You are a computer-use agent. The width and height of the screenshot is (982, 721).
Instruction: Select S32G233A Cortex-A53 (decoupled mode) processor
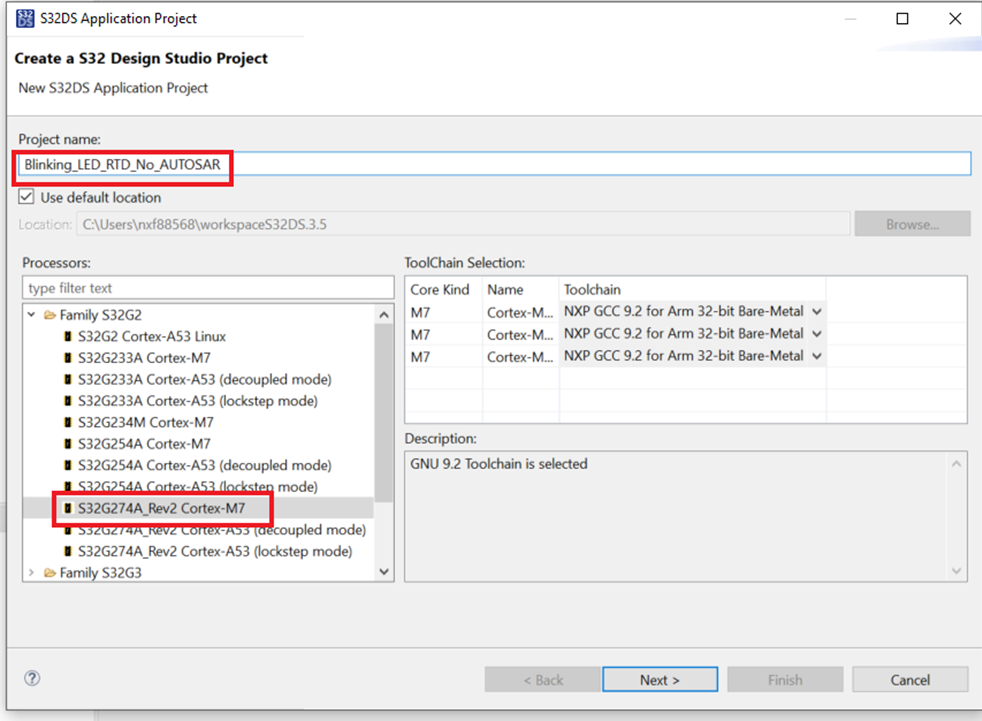click(204, 379)
